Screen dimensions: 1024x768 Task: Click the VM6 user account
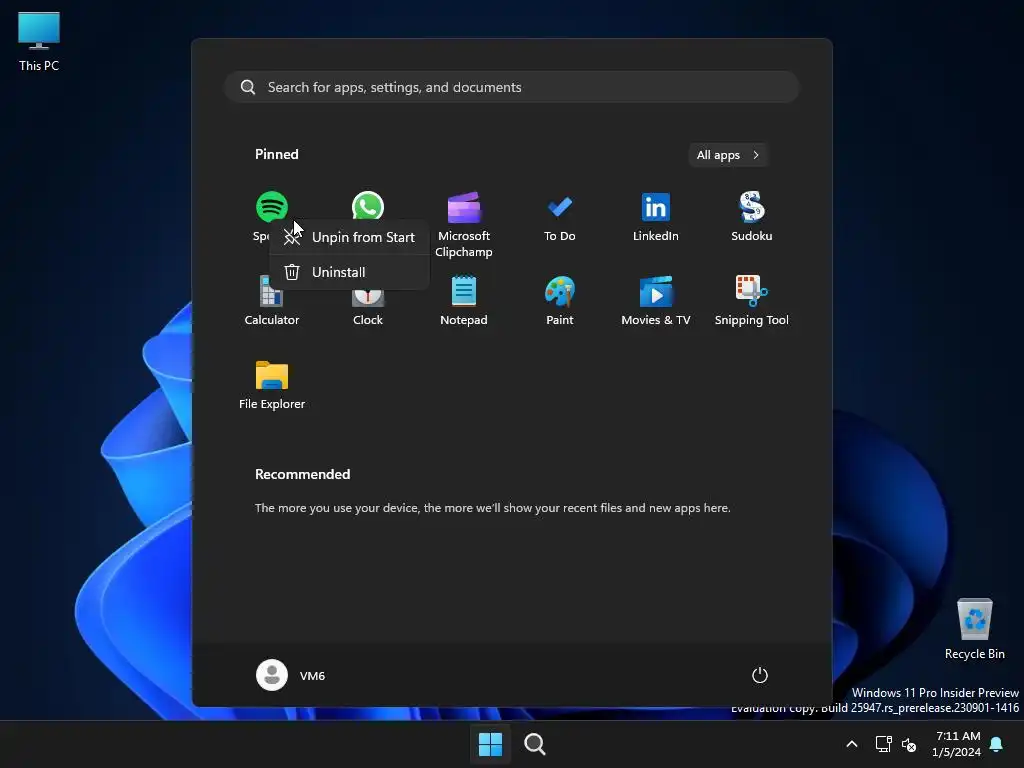point(291,675)
